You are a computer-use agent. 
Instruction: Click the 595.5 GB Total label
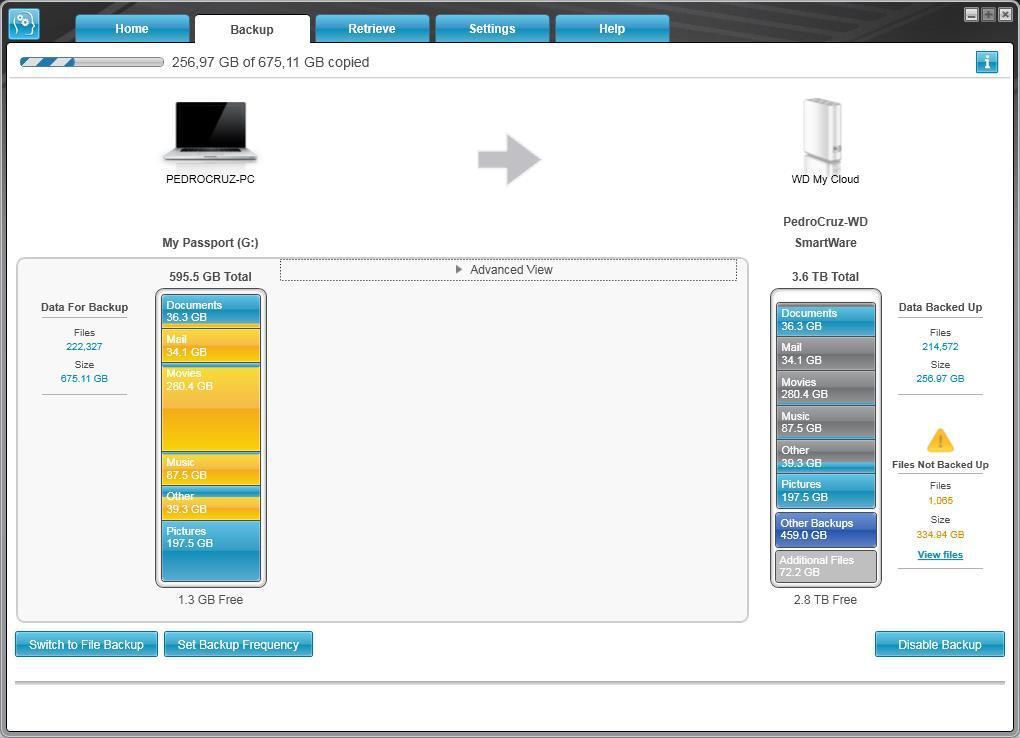click(210, 277)
